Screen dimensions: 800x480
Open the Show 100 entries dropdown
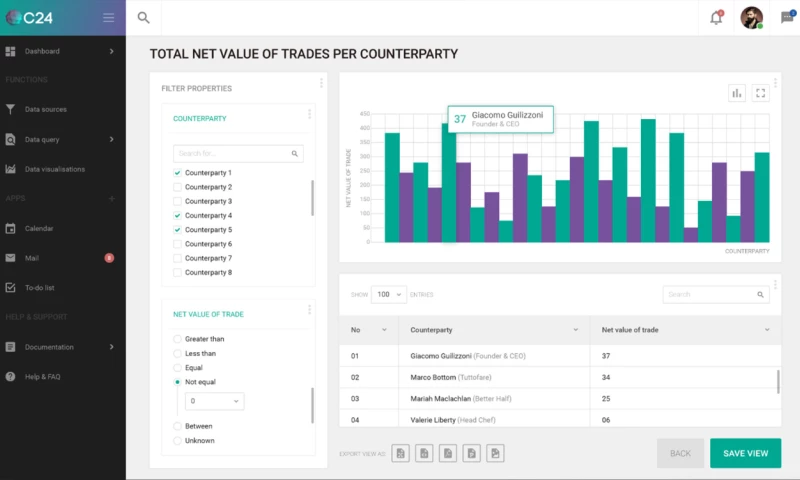point(389,295)
